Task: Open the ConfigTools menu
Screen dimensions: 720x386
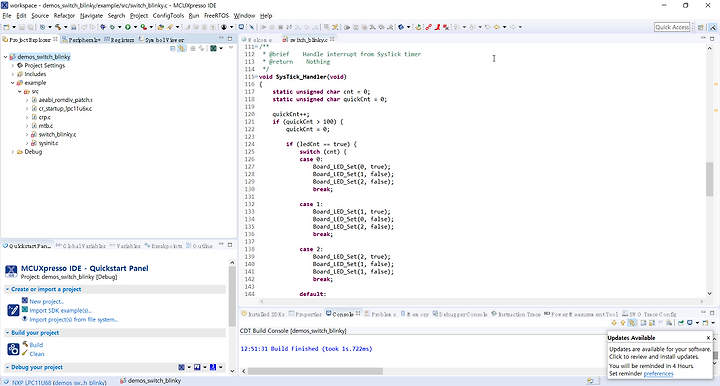Action: pyautogui.click(x=168, y=16)
